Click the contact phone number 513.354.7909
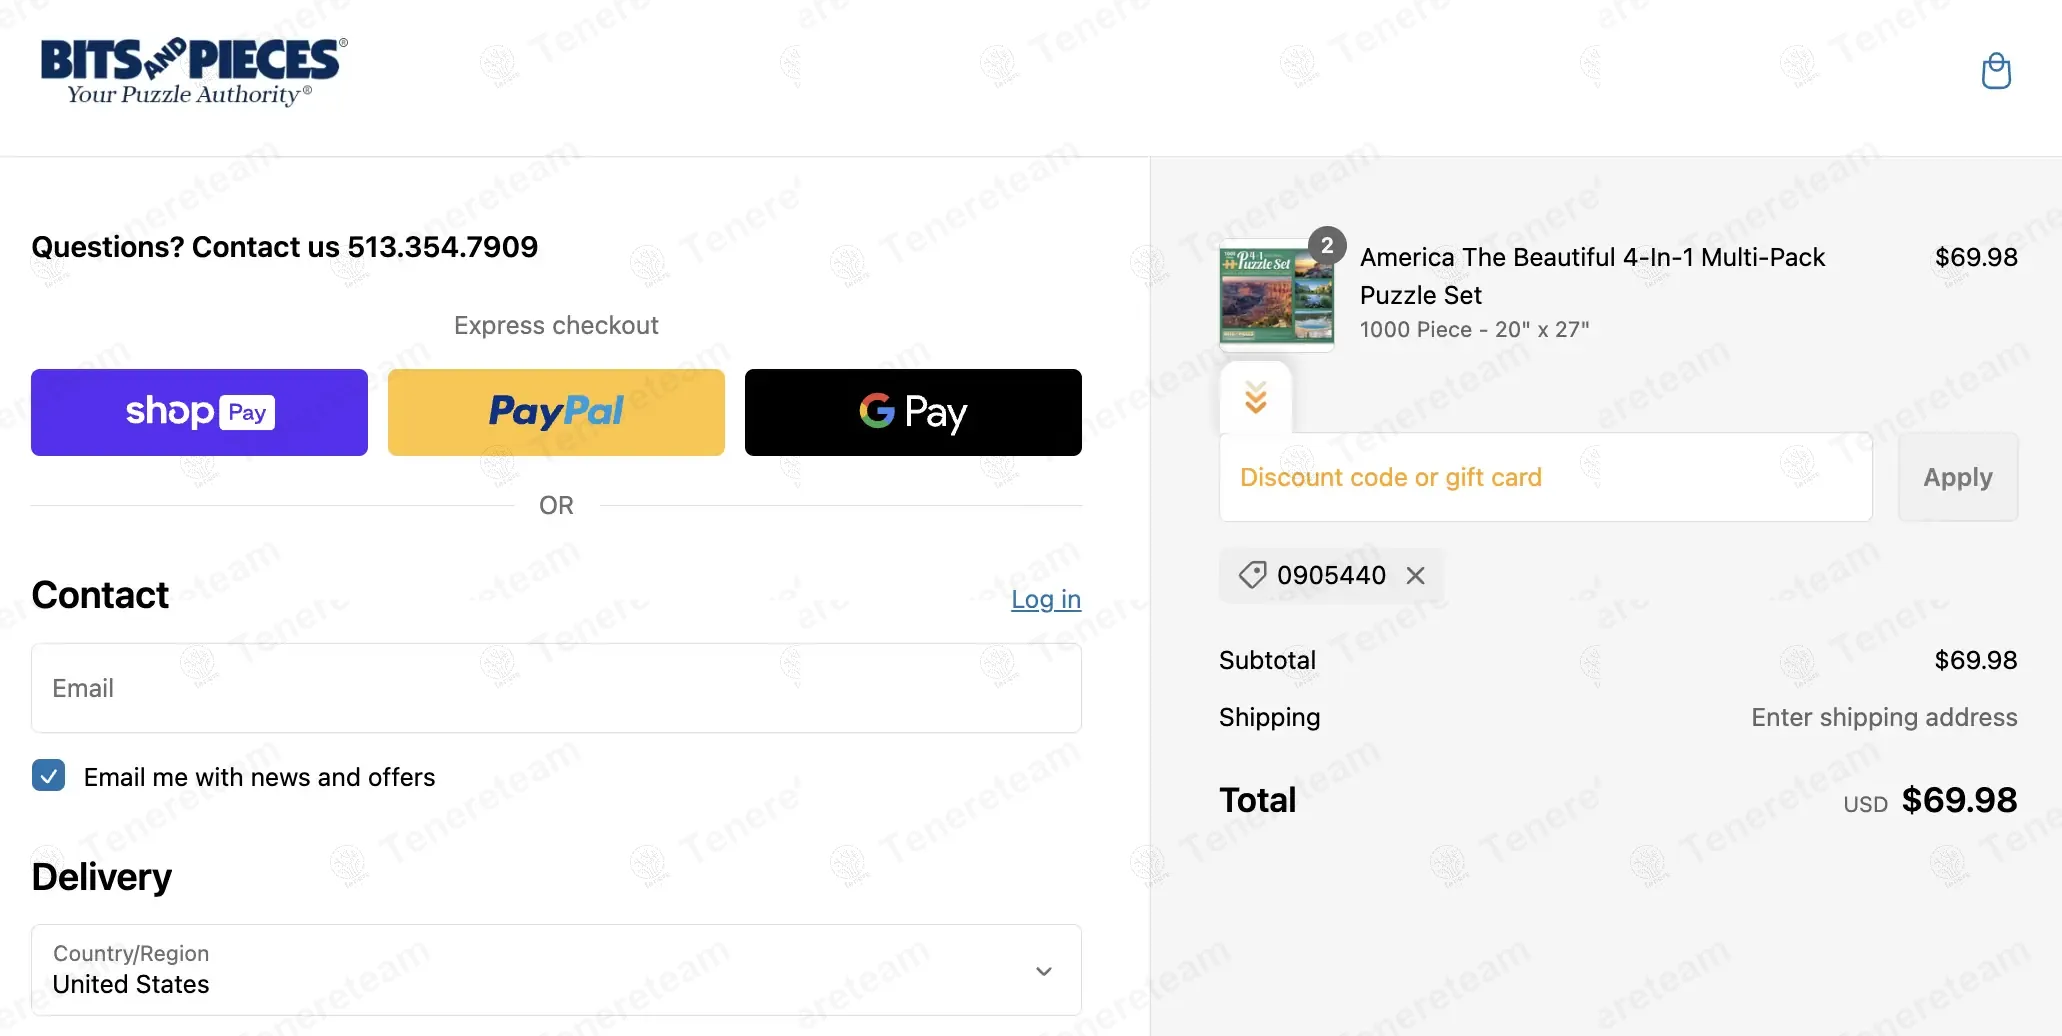This screenshot has height=1036, width=2062. (x=442, y=247)
